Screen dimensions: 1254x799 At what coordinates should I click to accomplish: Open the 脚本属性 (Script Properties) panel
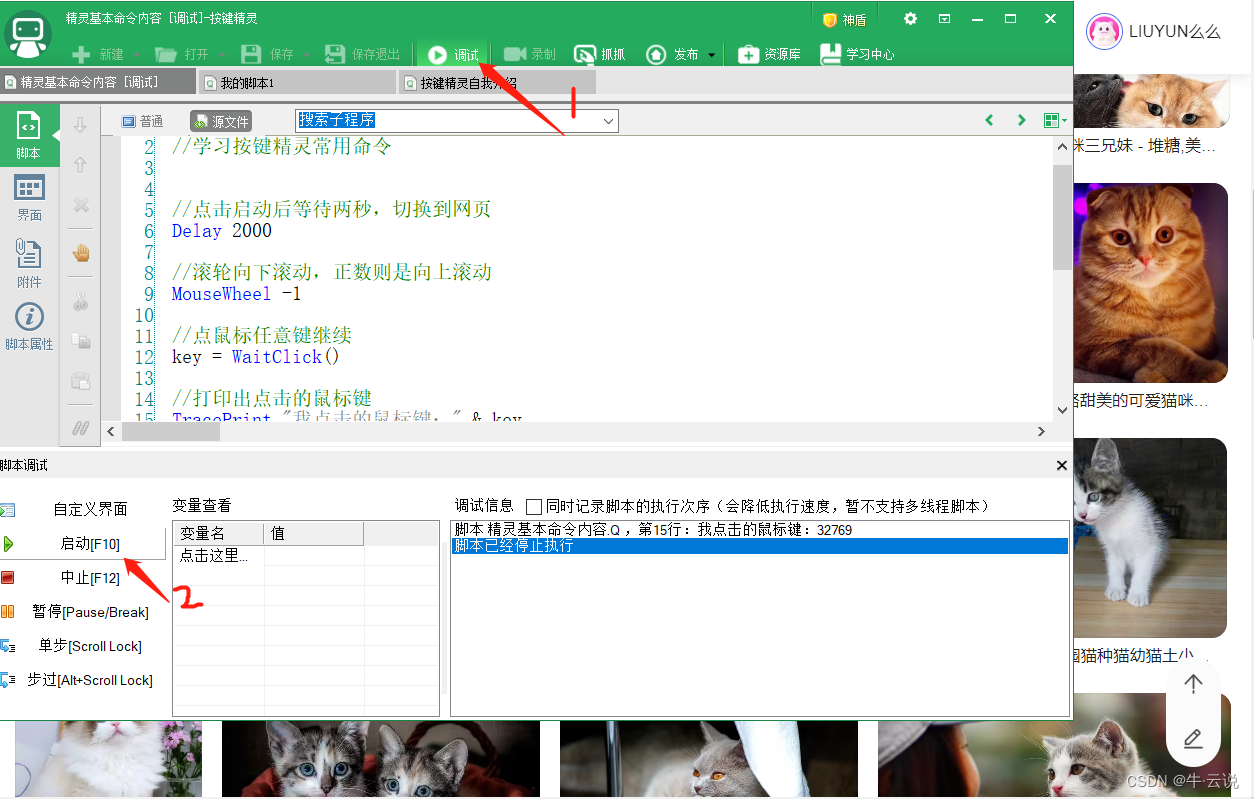pyautogui.click(x=29, y=328)
